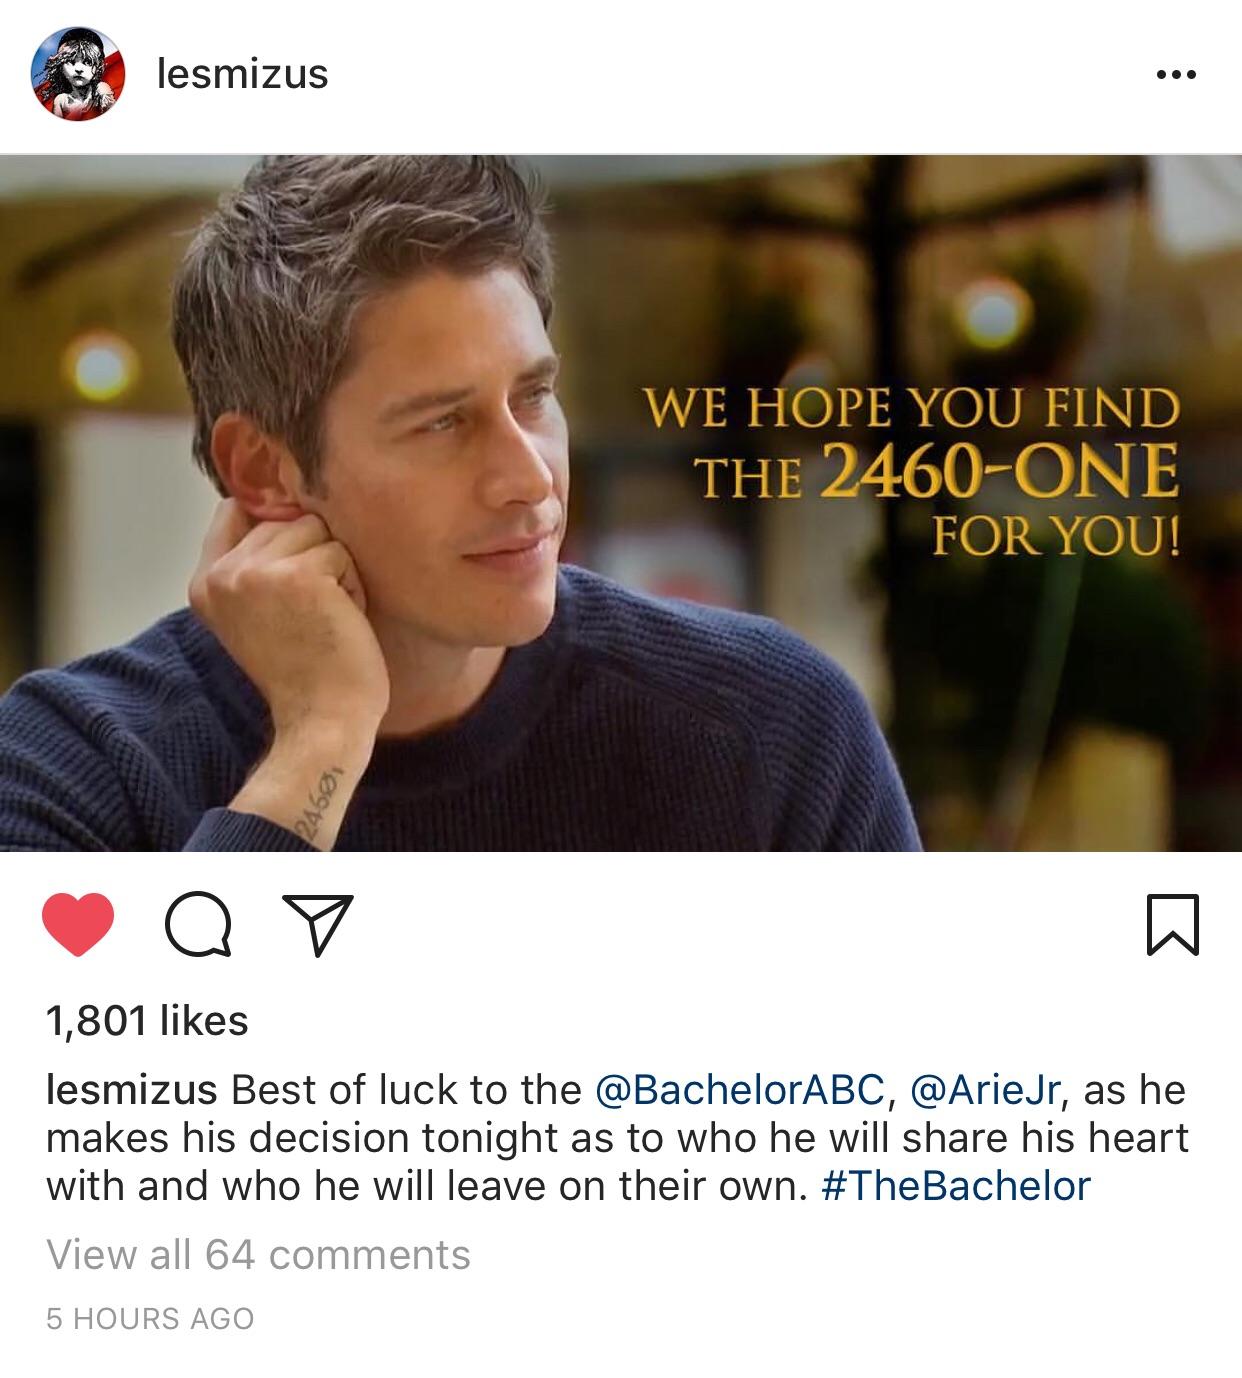Image resolution: width=1242 pixels, height=1378 pixels.
Task: Share post using paper plane icon
Action: pyautogui.click(x=318, y=925)
